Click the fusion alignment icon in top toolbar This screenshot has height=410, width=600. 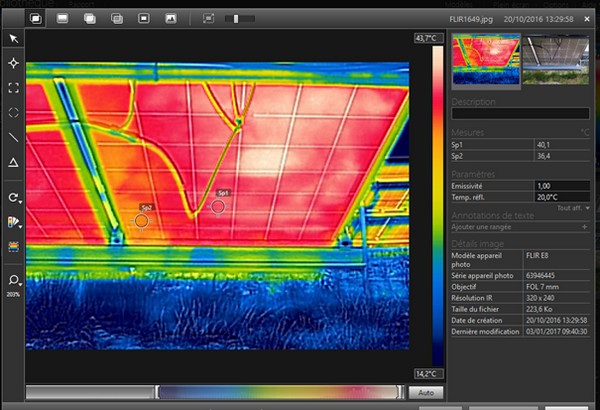click(209, 18)
